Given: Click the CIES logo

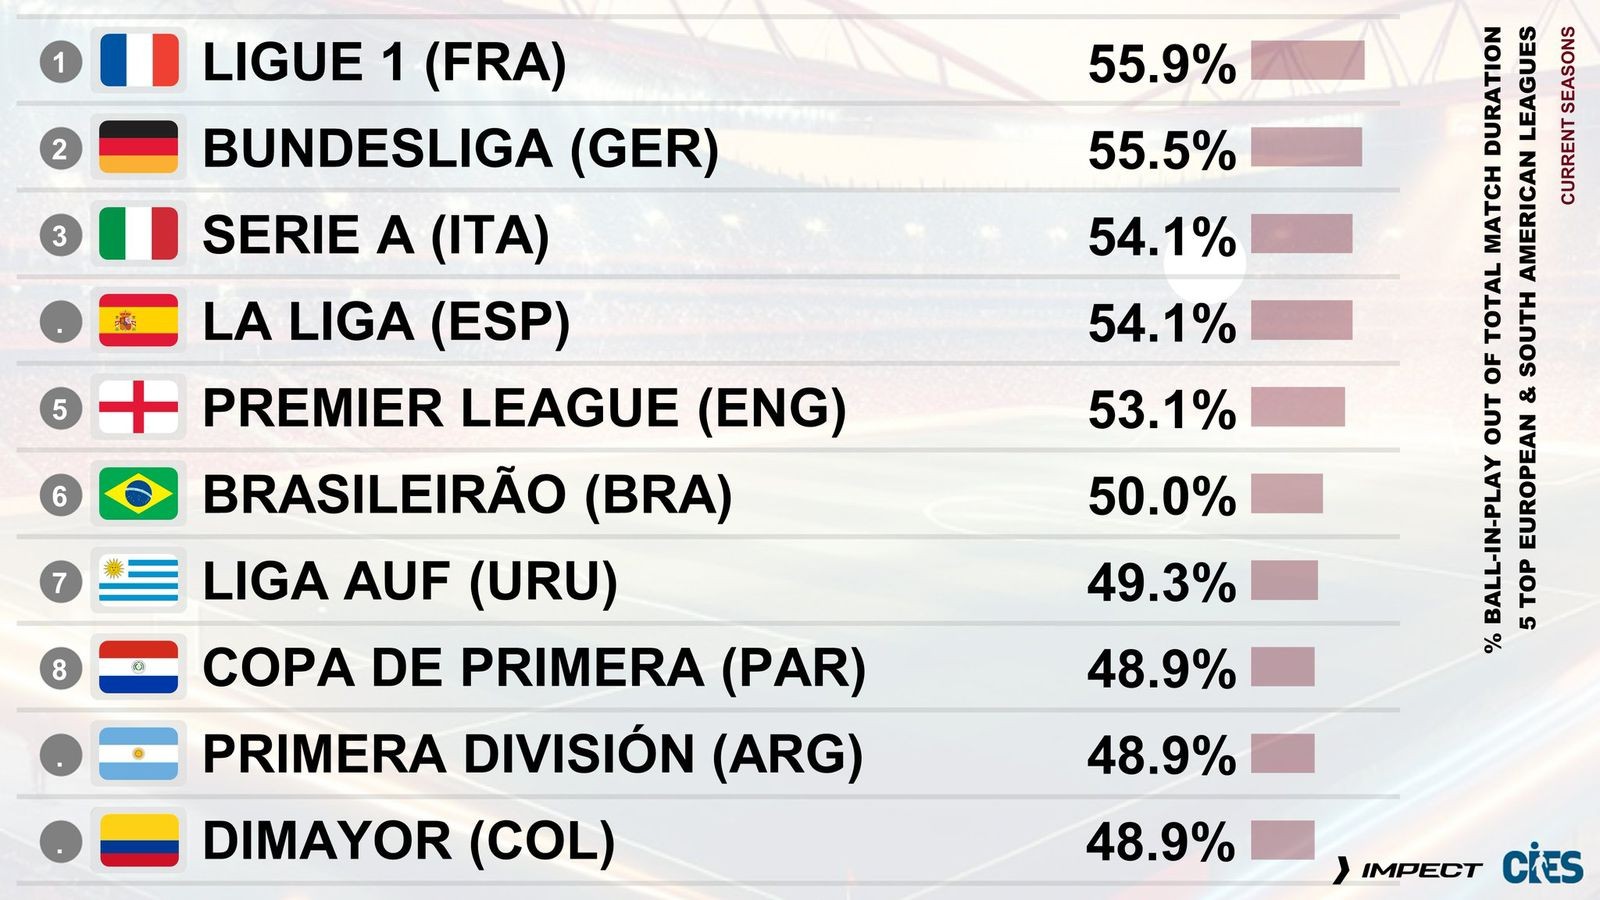Looking at the screenshot, I should pos(1542,867).
